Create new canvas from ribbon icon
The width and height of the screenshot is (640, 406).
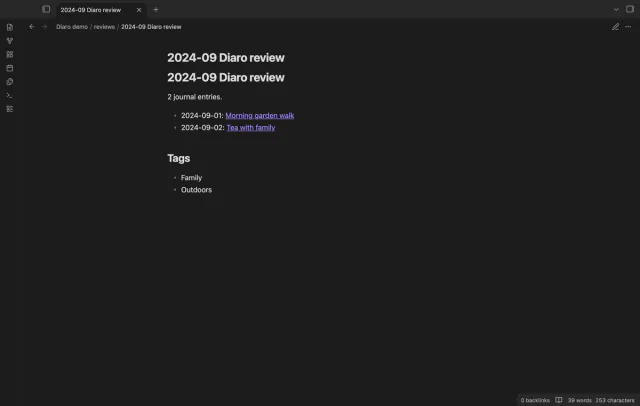[10, 54]
